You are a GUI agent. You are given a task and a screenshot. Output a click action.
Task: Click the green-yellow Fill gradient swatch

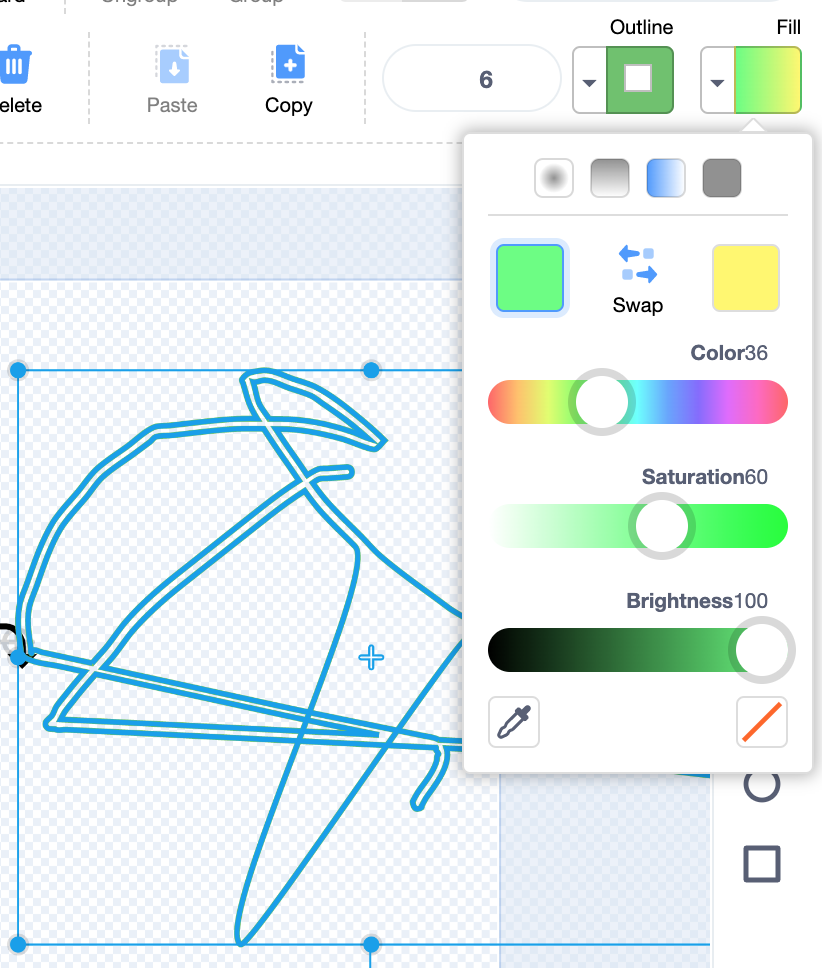point(768,80)
